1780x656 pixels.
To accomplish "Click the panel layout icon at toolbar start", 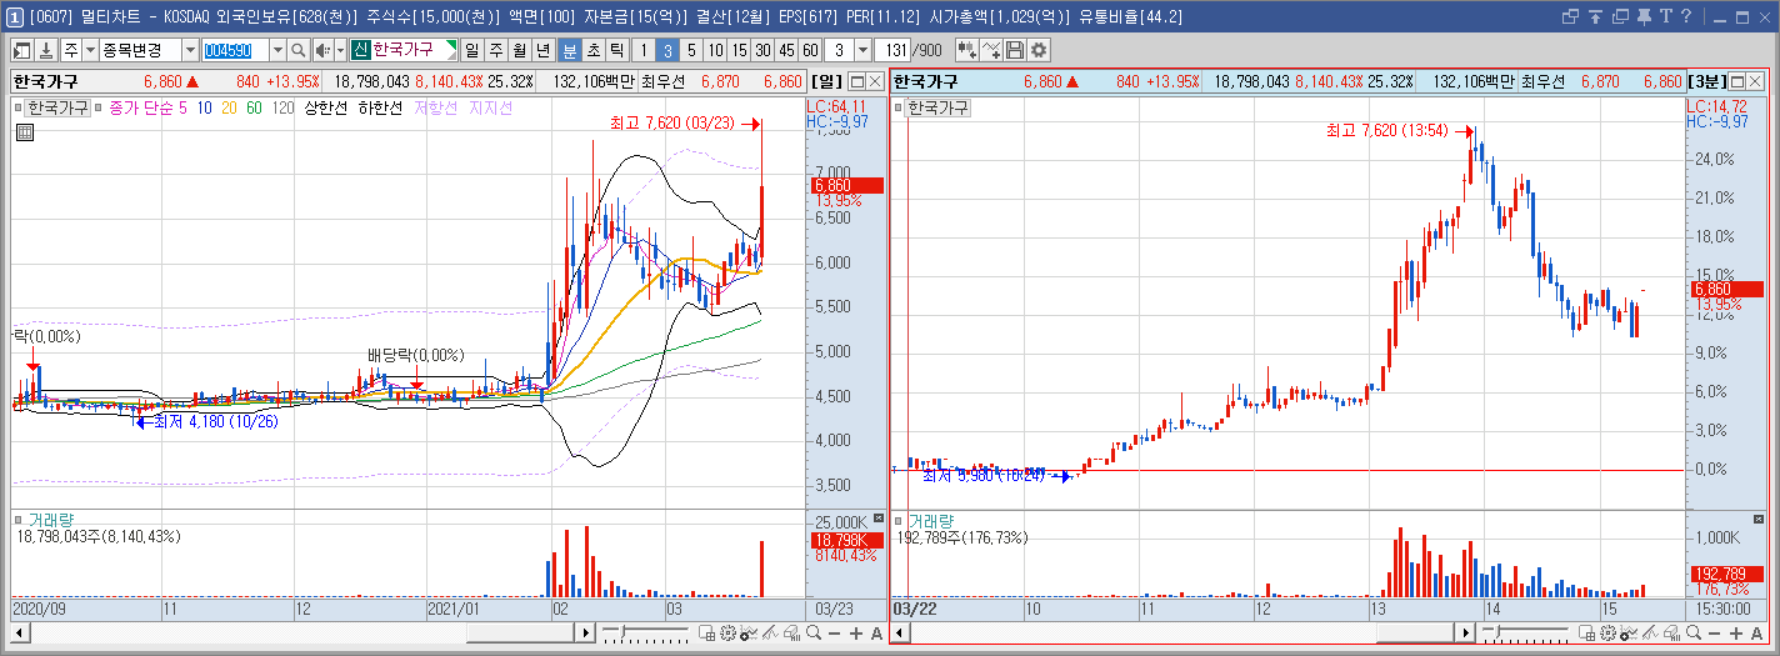I will [x=22, y=50].
